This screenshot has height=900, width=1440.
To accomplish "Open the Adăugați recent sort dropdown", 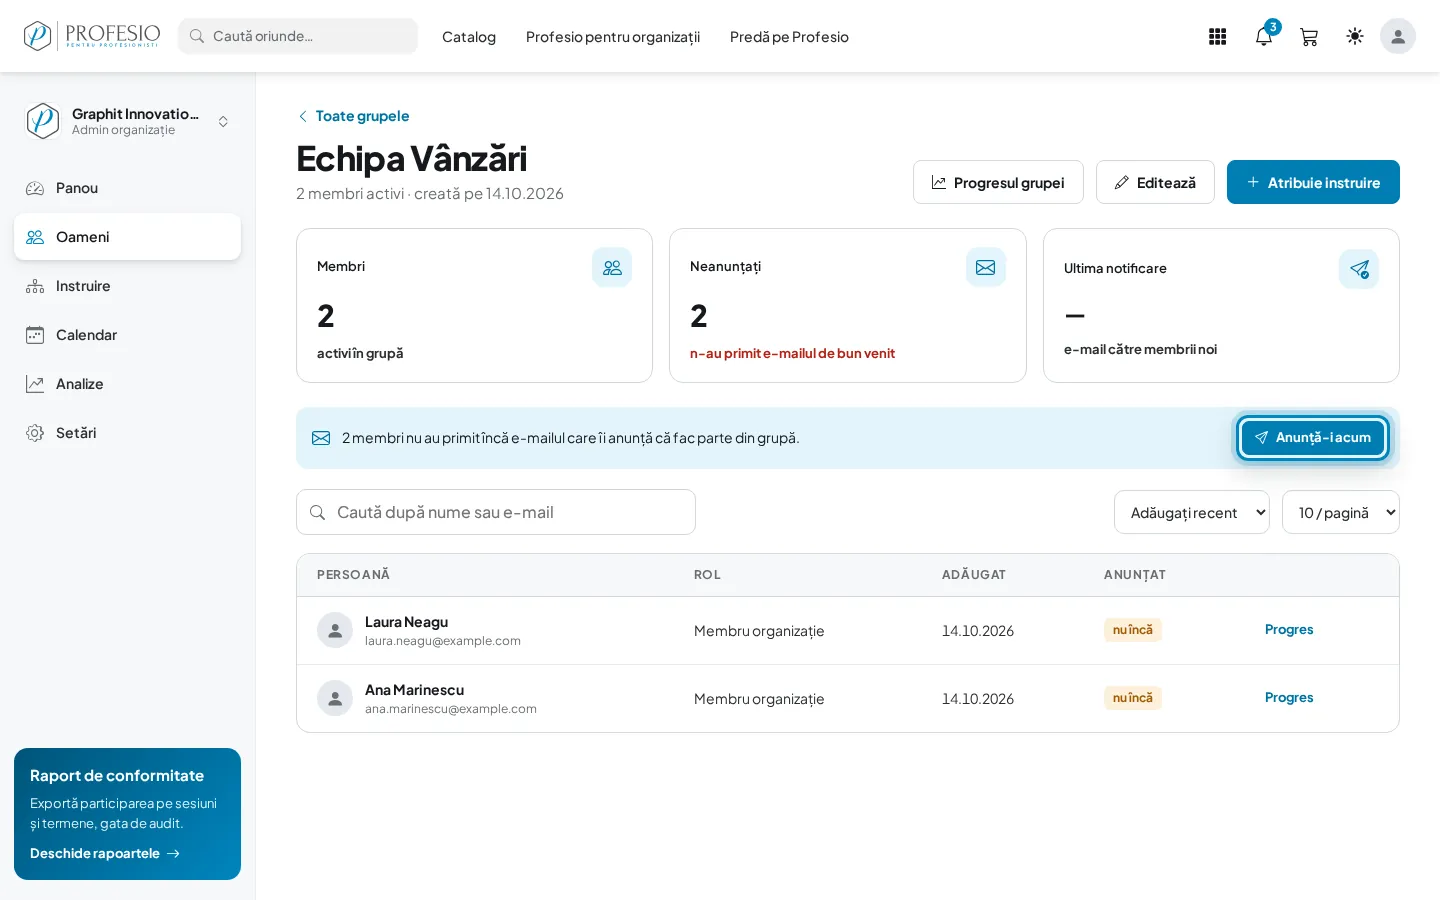I will (1192, 512).
